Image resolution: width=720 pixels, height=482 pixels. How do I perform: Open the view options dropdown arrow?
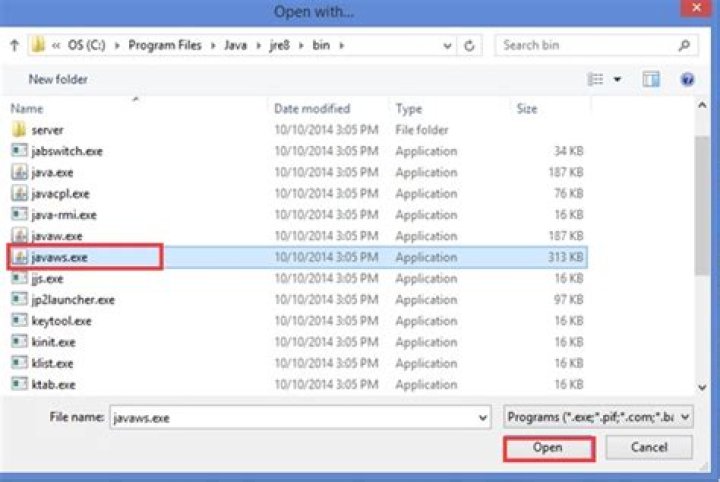pos(617,79)
